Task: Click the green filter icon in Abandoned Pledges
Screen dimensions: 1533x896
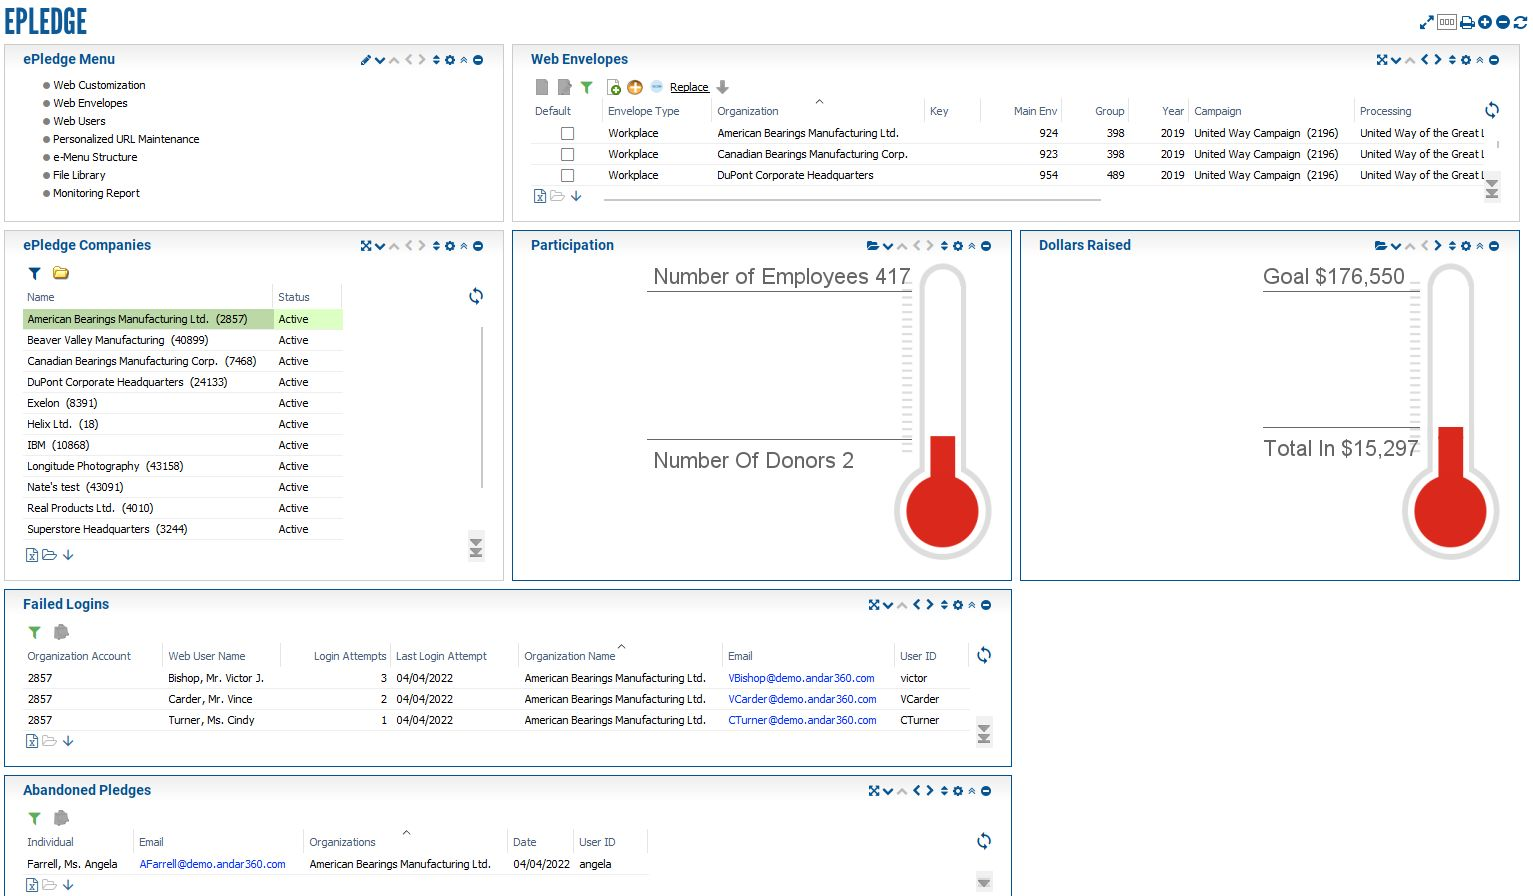Action: pyautogui.click(x=35, y=818)
